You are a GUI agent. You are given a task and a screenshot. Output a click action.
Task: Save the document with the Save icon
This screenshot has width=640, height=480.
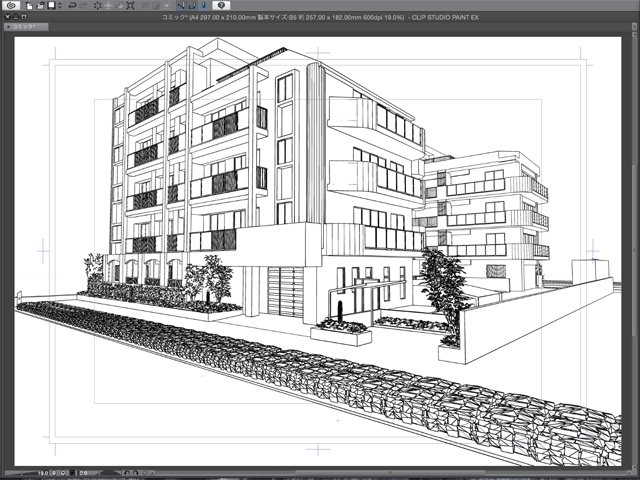click(51, 5)
